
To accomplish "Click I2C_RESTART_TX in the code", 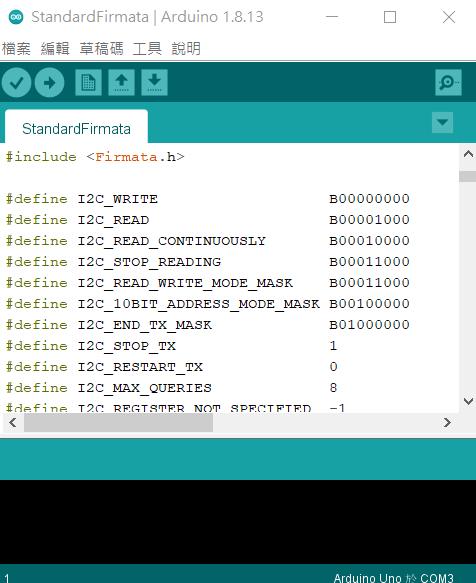I will point(140,367).
